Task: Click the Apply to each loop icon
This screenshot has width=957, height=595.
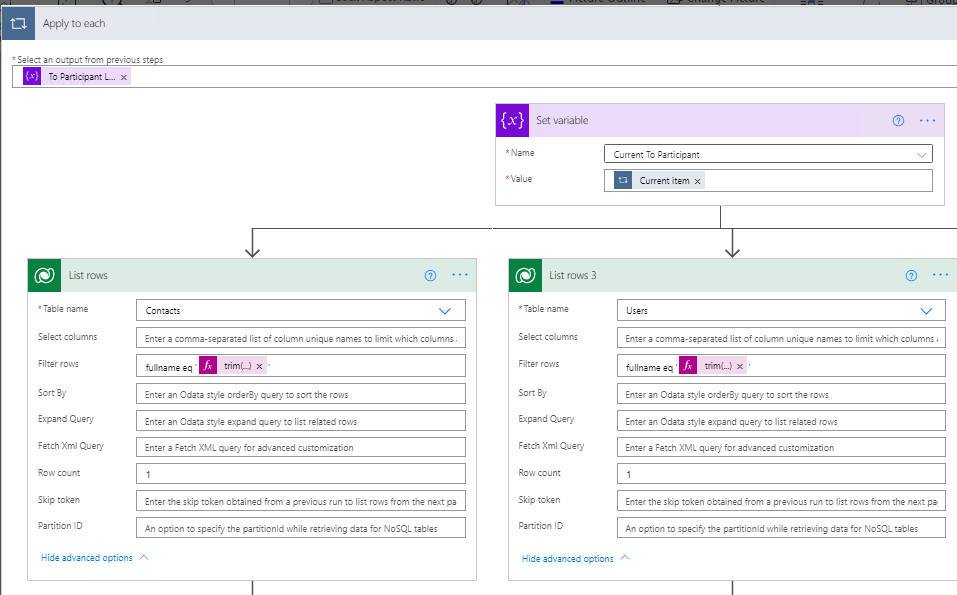Action: click(x=20, y=22)
